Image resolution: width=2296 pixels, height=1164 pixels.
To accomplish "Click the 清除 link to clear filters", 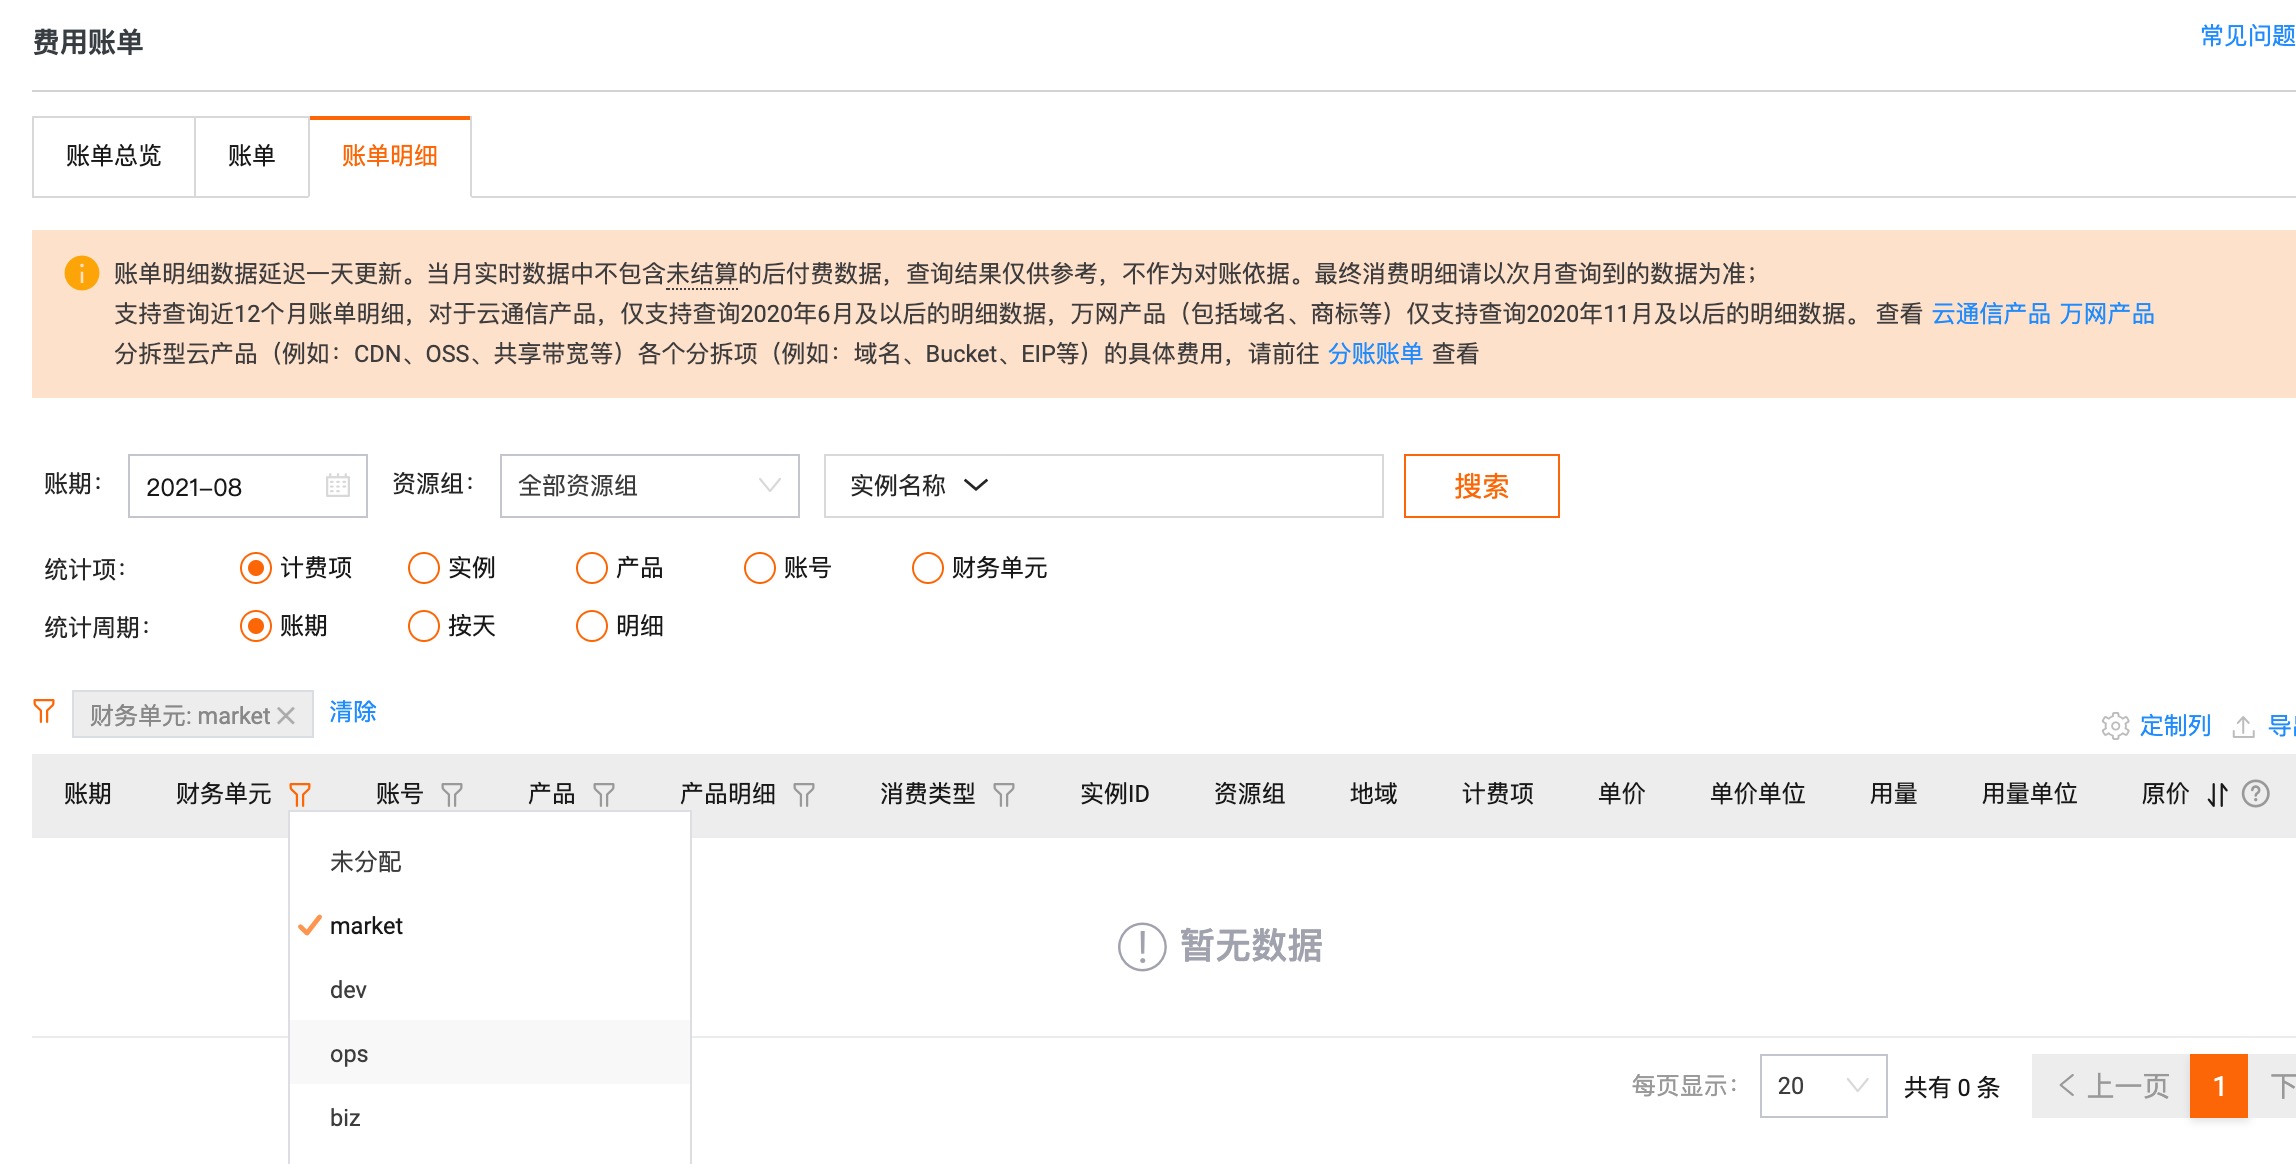I will [x=353, y=712].
